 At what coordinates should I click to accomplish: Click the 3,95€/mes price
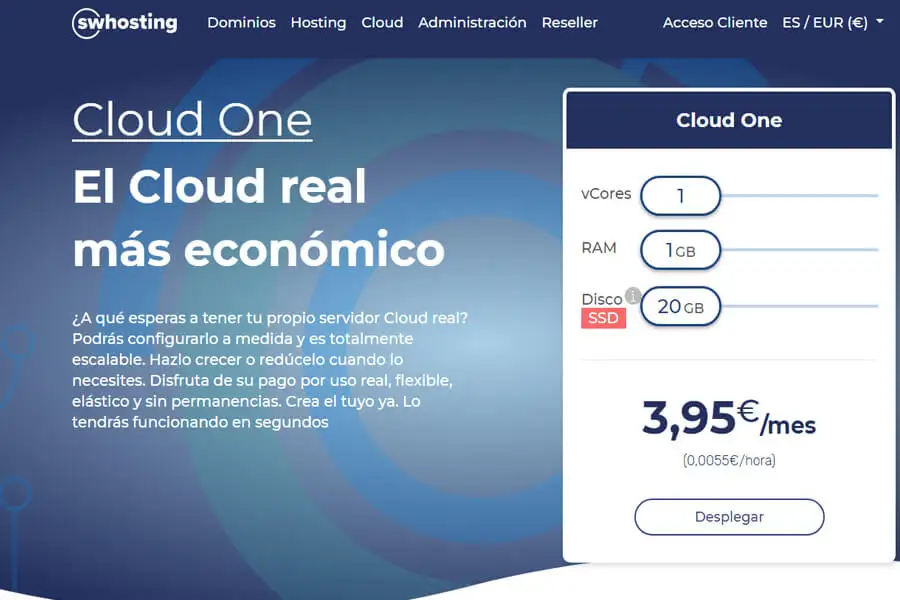click(729, 419)
